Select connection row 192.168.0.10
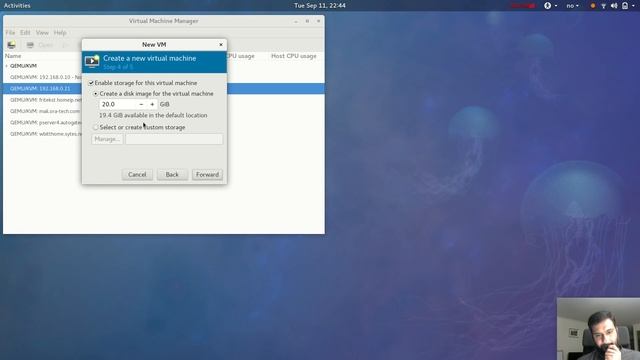The image size is (640, 360). (x=42, y=77)
